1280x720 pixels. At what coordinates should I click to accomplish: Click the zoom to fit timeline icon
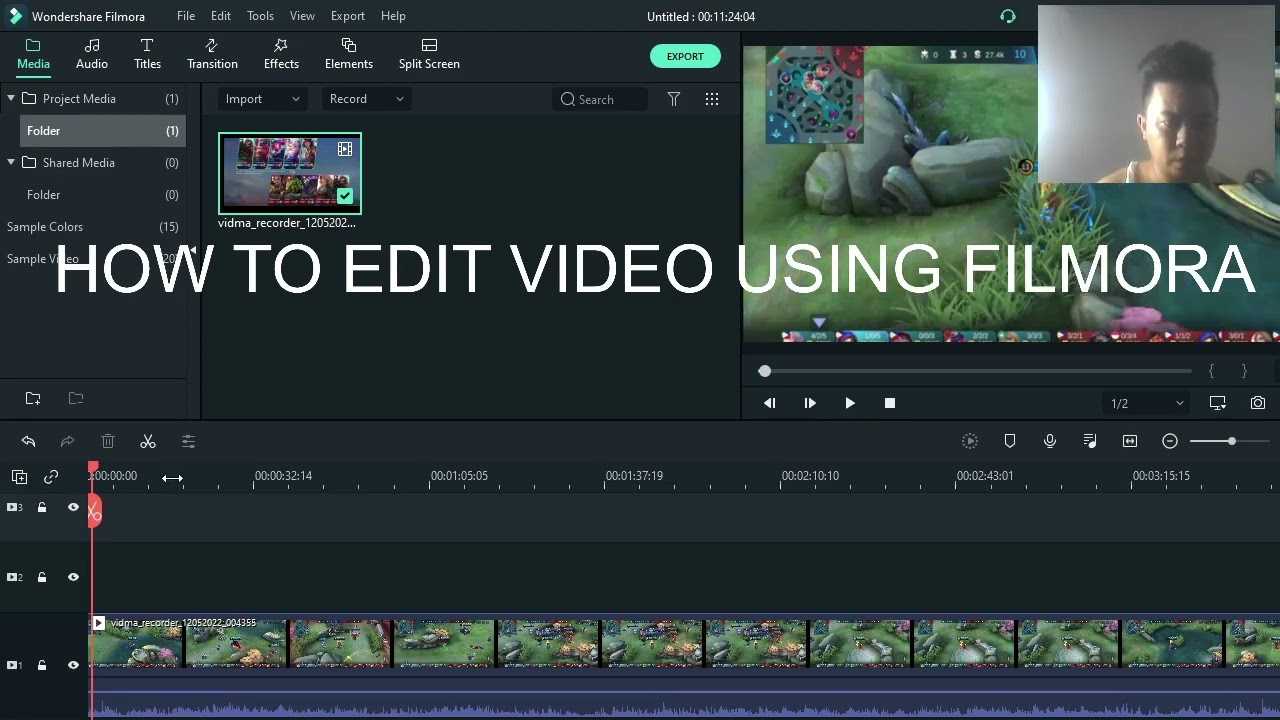[1130, 441]
